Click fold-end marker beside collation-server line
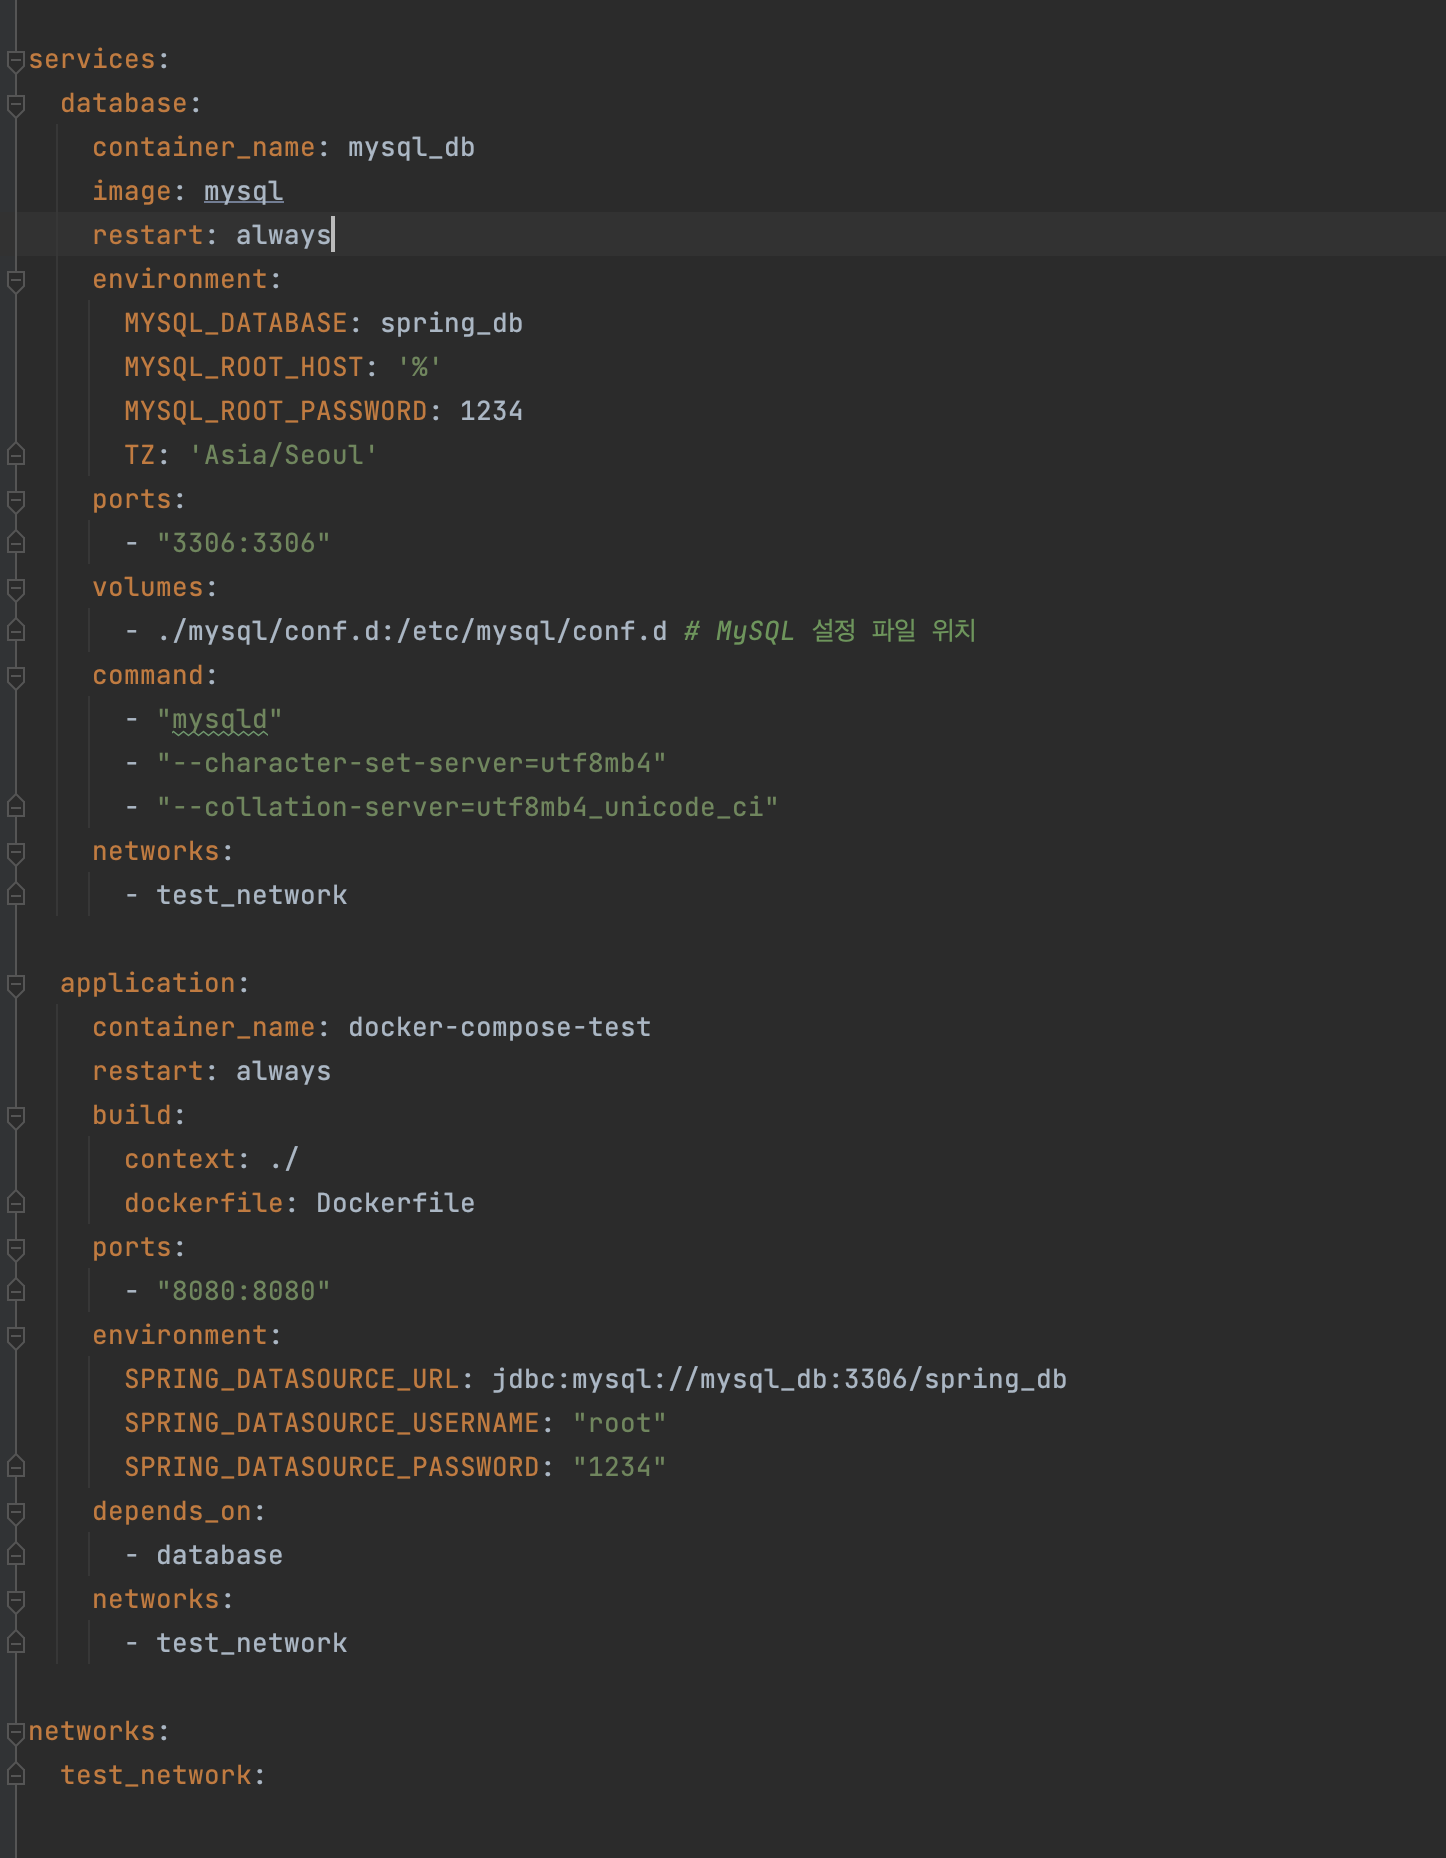1446x1858 pixels. [x=15, y=807]
